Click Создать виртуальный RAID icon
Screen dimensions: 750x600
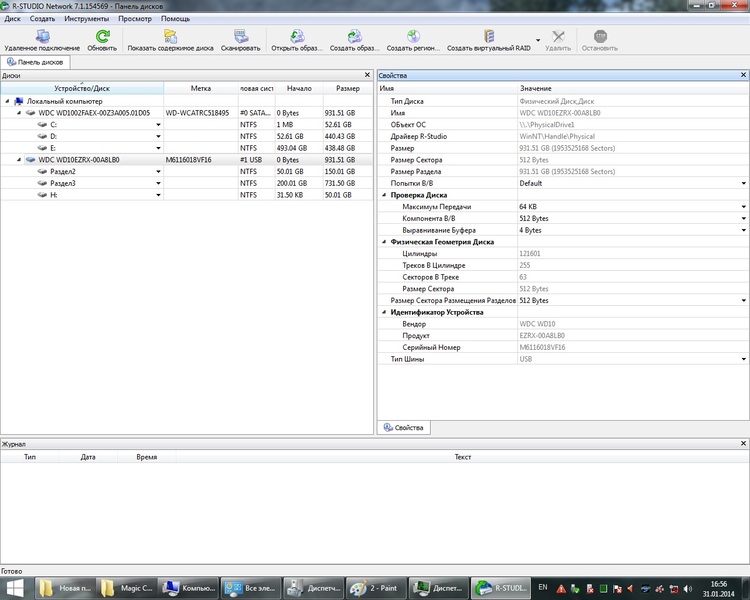click(488, 36)
